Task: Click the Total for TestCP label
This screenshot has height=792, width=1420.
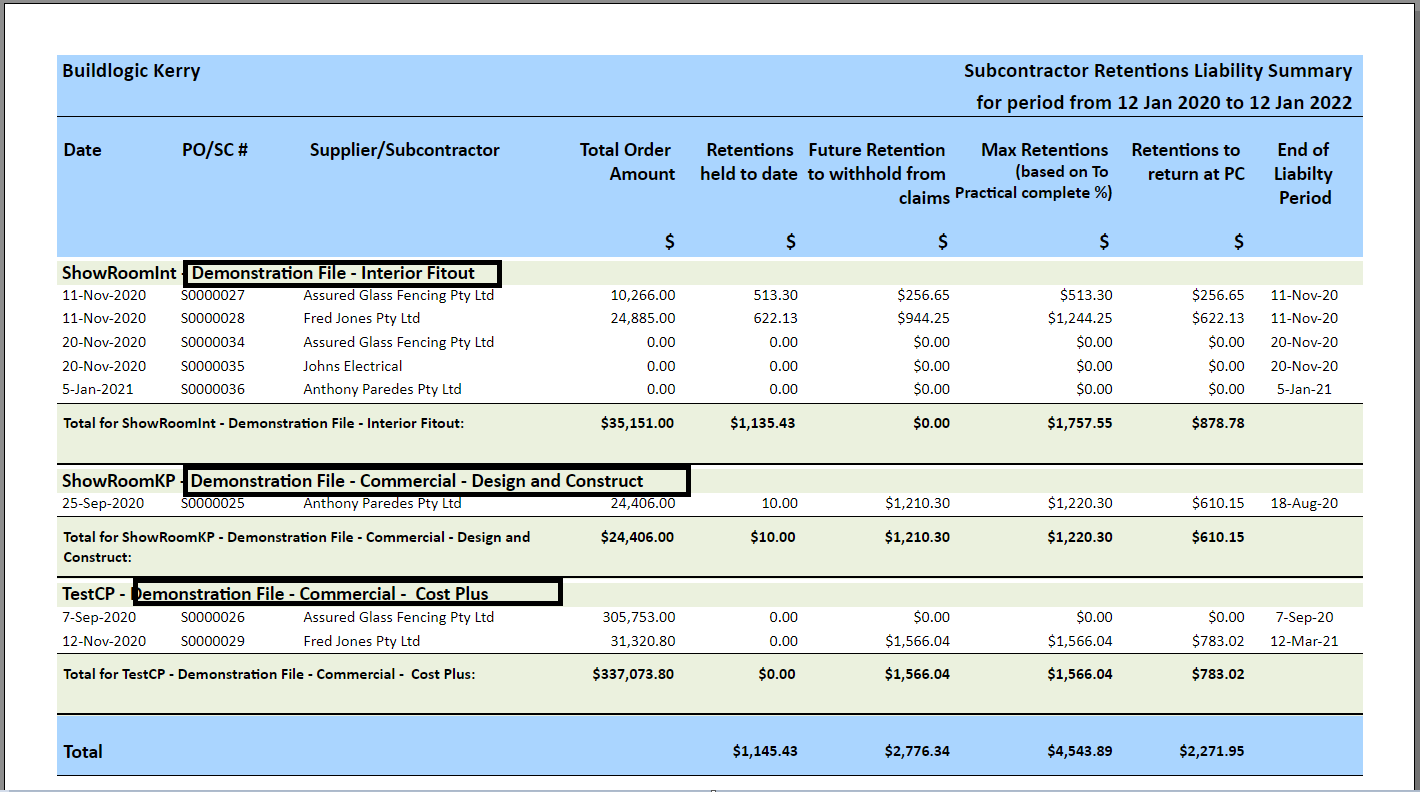Action: point(270,674)
